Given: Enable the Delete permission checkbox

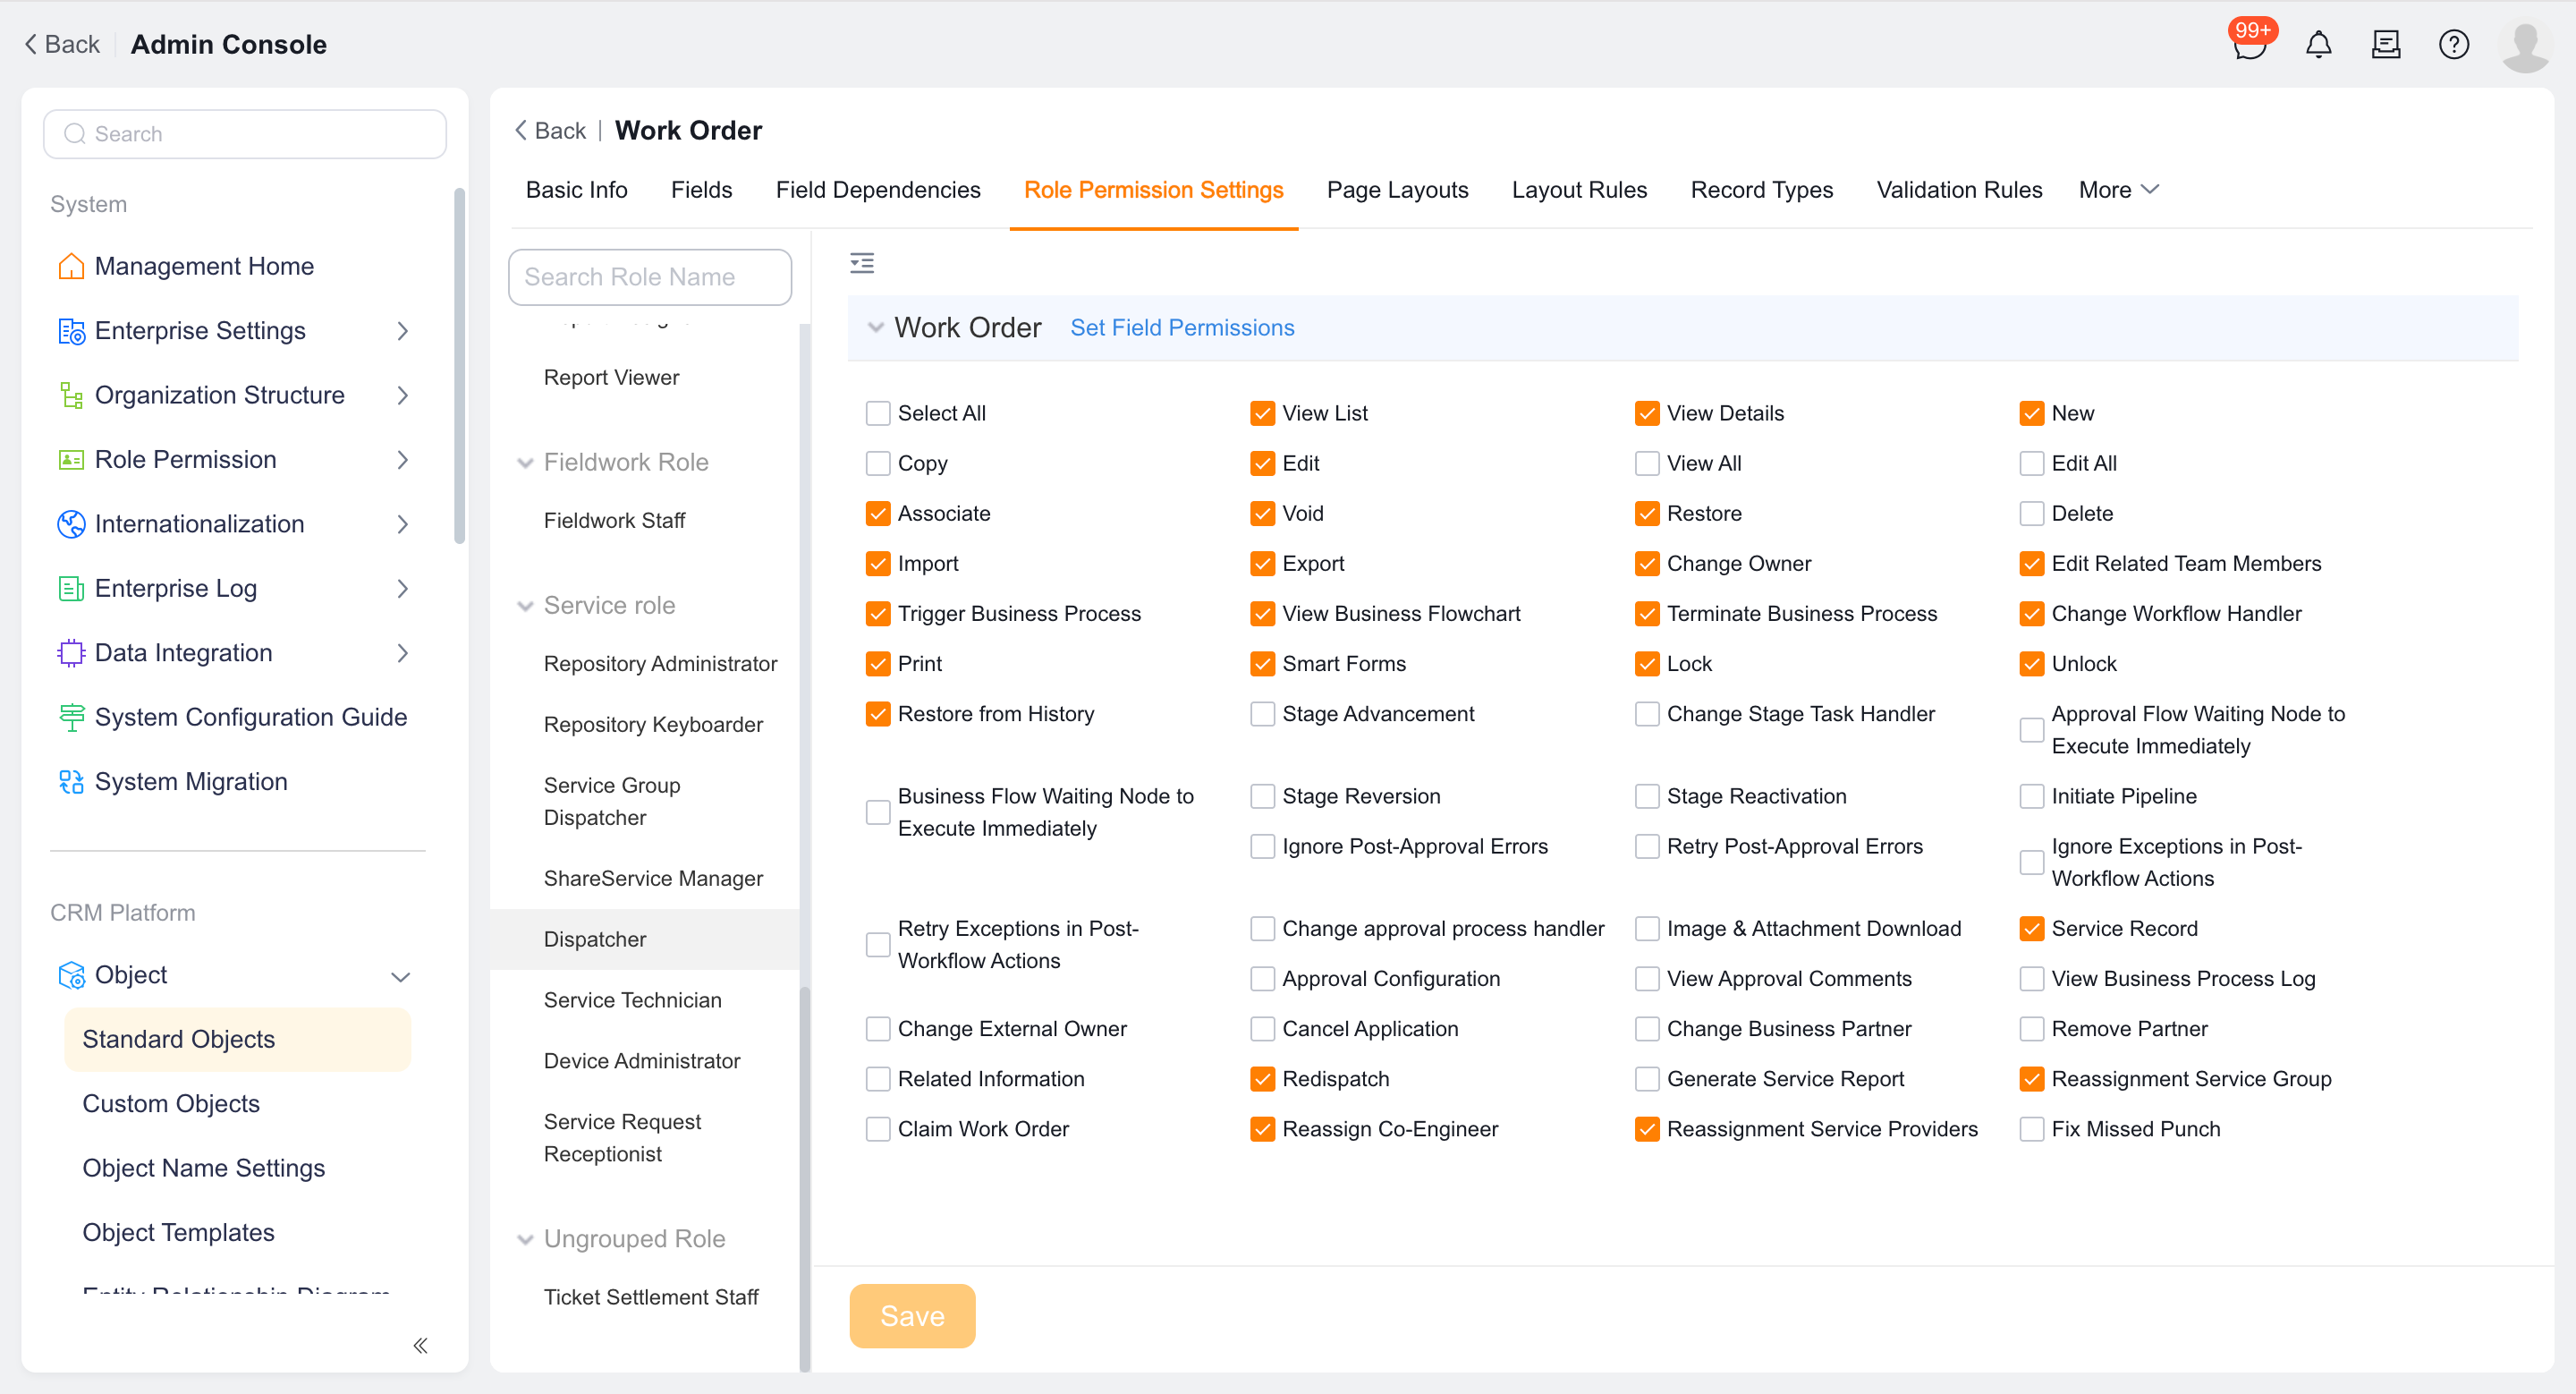Looking at the screenshot, I should point(2032,514).
